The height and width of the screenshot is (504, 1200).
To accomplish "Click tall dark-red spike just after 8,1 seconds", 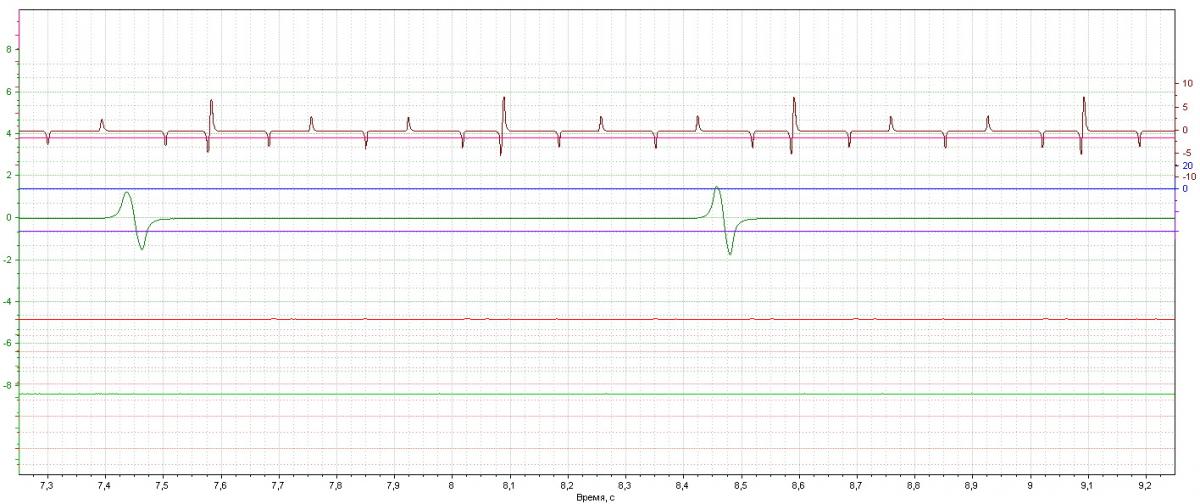I will (x=504, y=115).
